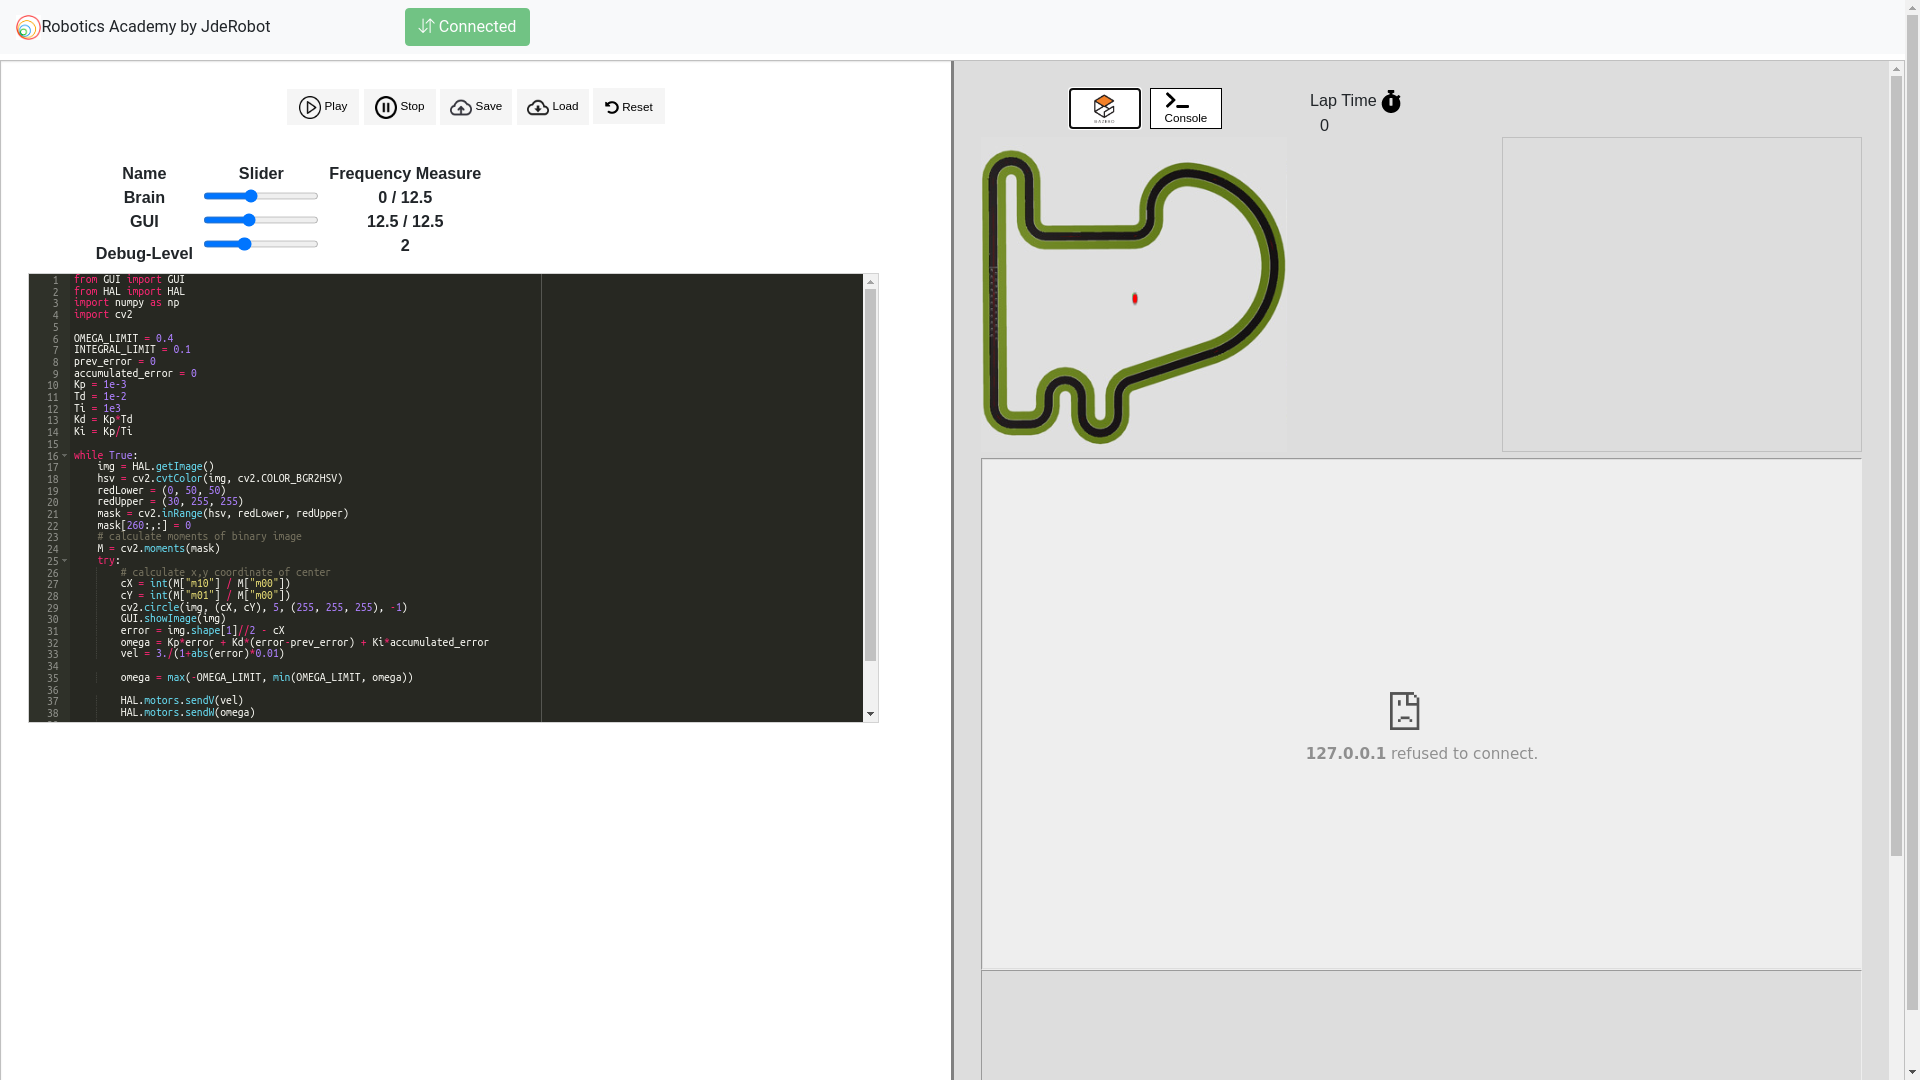Click the Load cloud-download icon
This screenshot has height=1080, width=1920.
pyautogui.click(x=538, y=107)
